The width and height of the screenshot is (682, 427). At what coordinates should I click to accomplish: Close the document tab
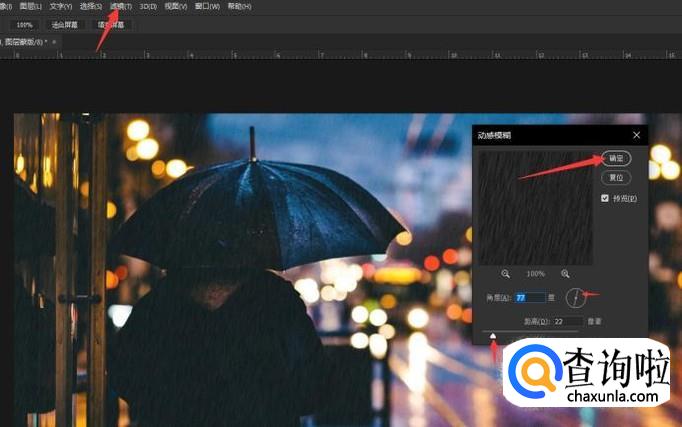56,42
